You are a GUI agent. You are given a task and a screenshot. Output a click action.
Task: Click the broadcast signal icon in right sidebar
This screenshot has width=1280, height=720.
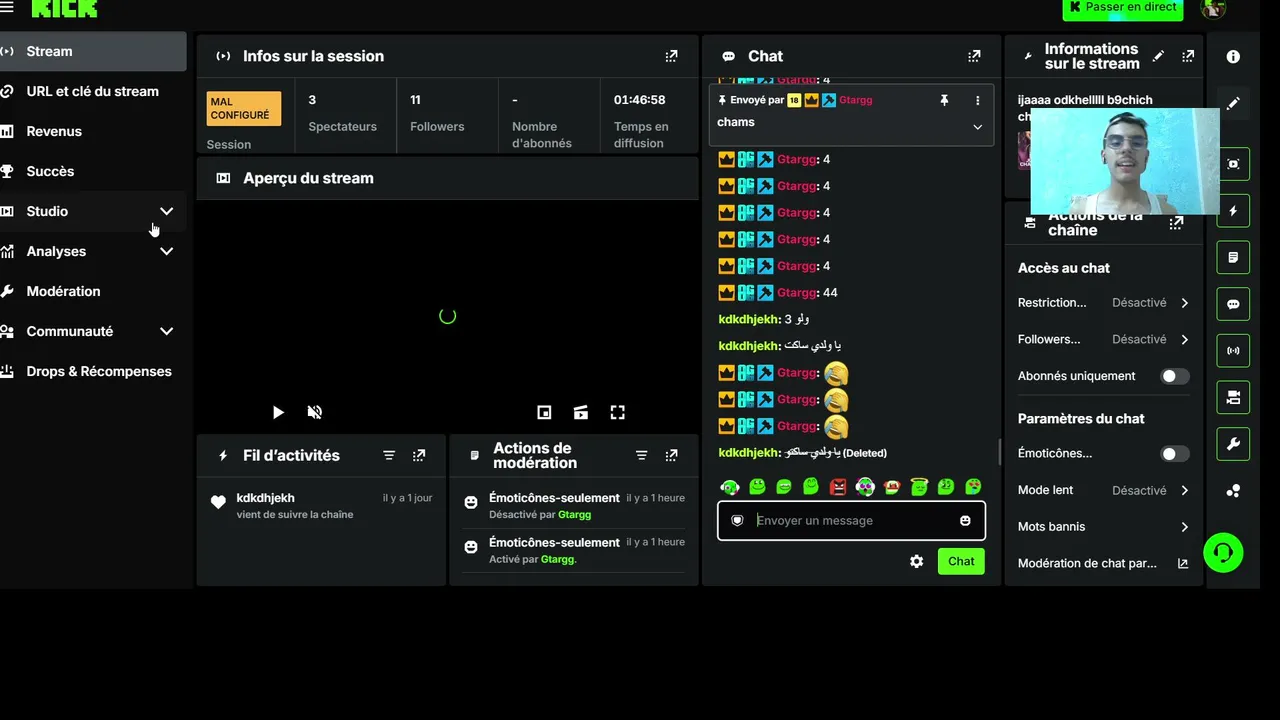pos(1233,351)
